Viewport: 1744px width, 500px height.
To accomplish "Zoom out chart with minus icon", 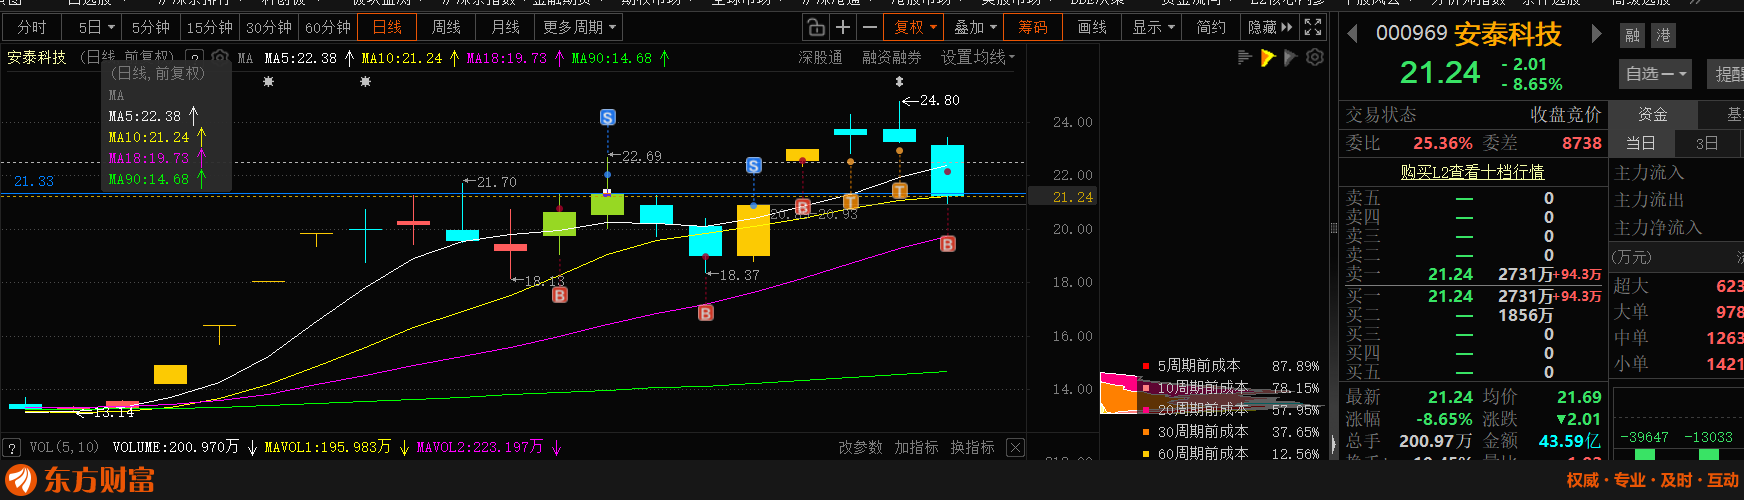I will 869,27.
